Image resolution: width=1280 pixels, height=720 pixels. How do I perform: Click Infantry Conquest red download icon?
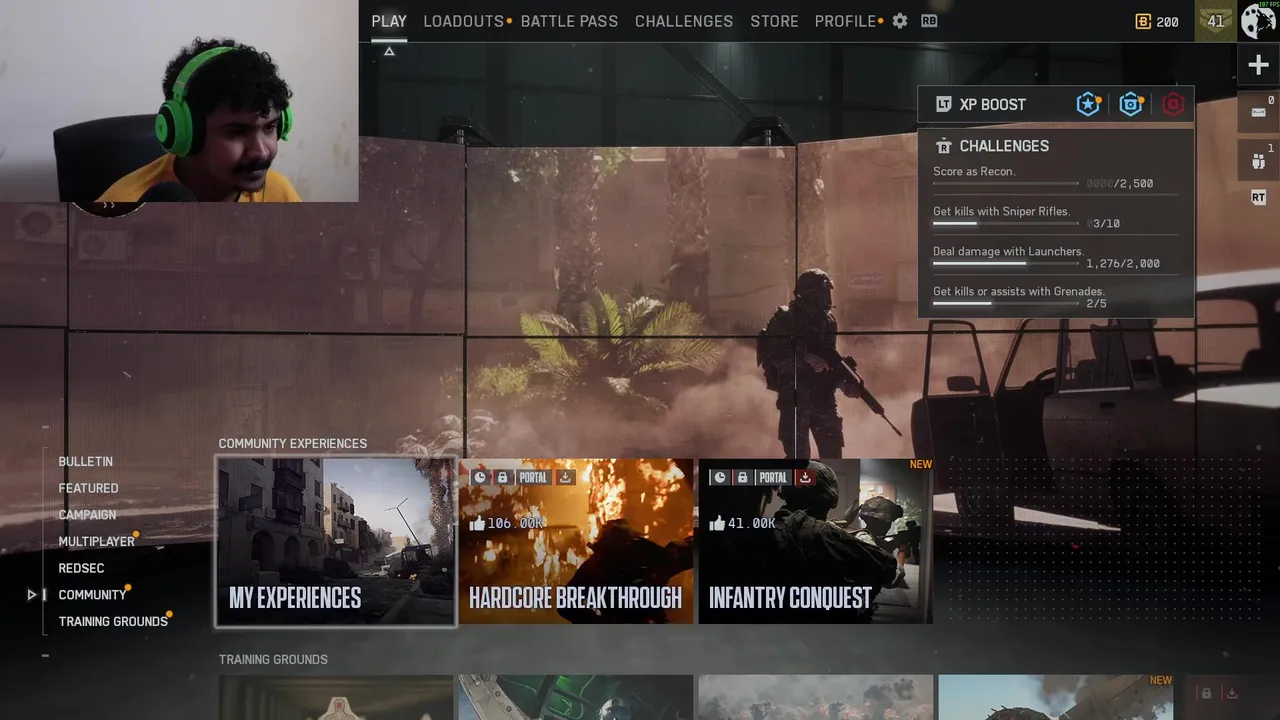coord(805,478)
